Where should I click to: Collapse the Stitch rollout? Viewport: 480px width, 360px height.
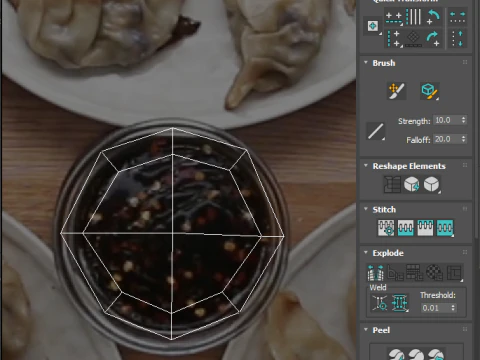tap(366, 209)
